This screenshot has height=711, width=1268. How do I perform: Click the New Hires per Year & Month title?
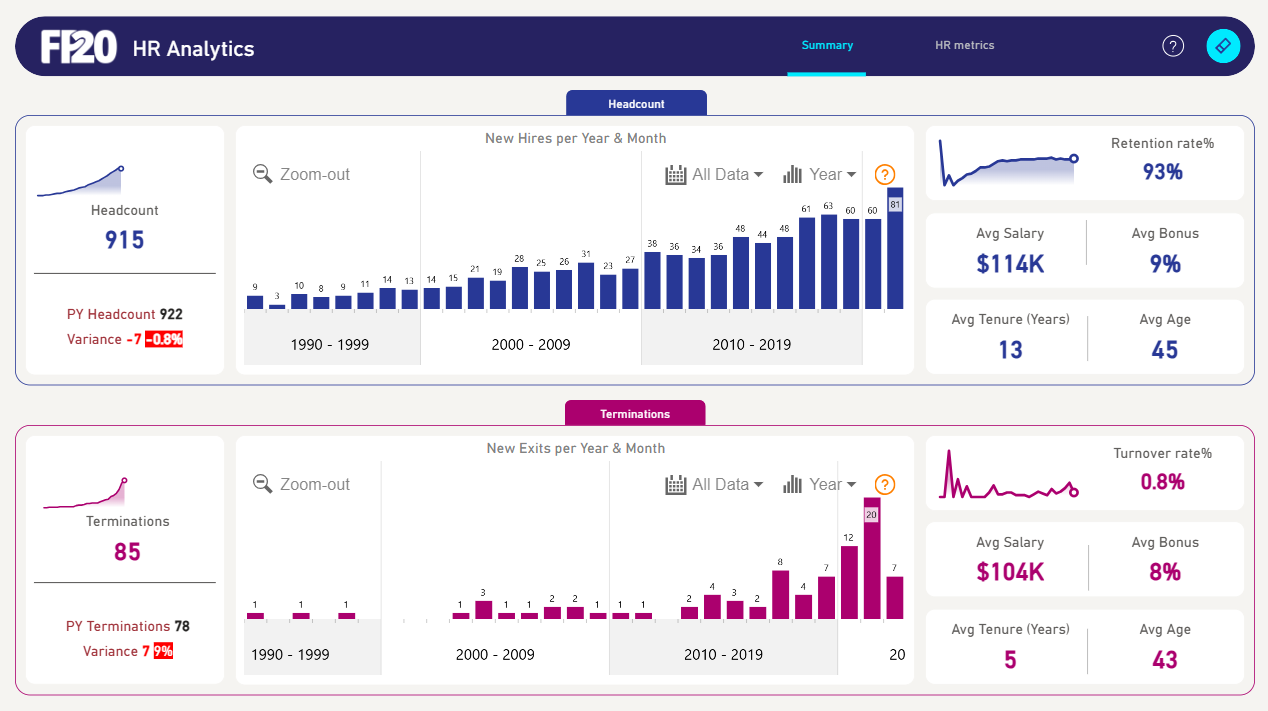pyautogui.click(x=576, y=138)
